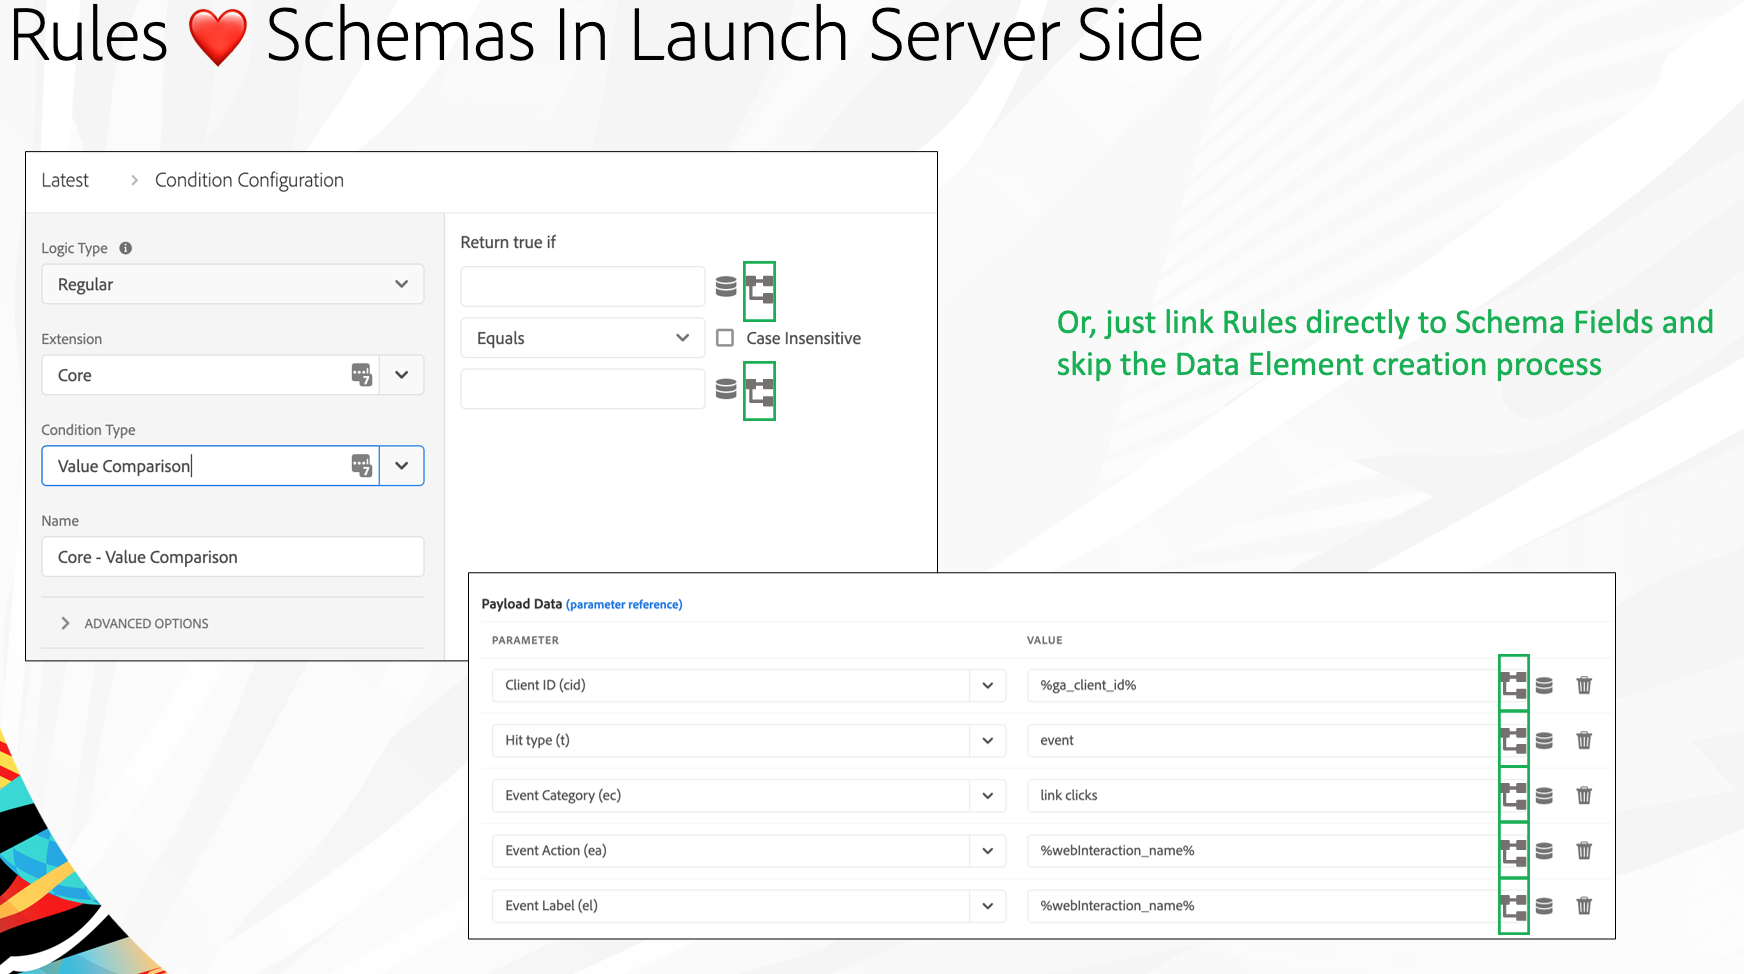This screenshot has height=974, width=1744.
Task: Click the second comparison value input
Action: coord(583,389)
